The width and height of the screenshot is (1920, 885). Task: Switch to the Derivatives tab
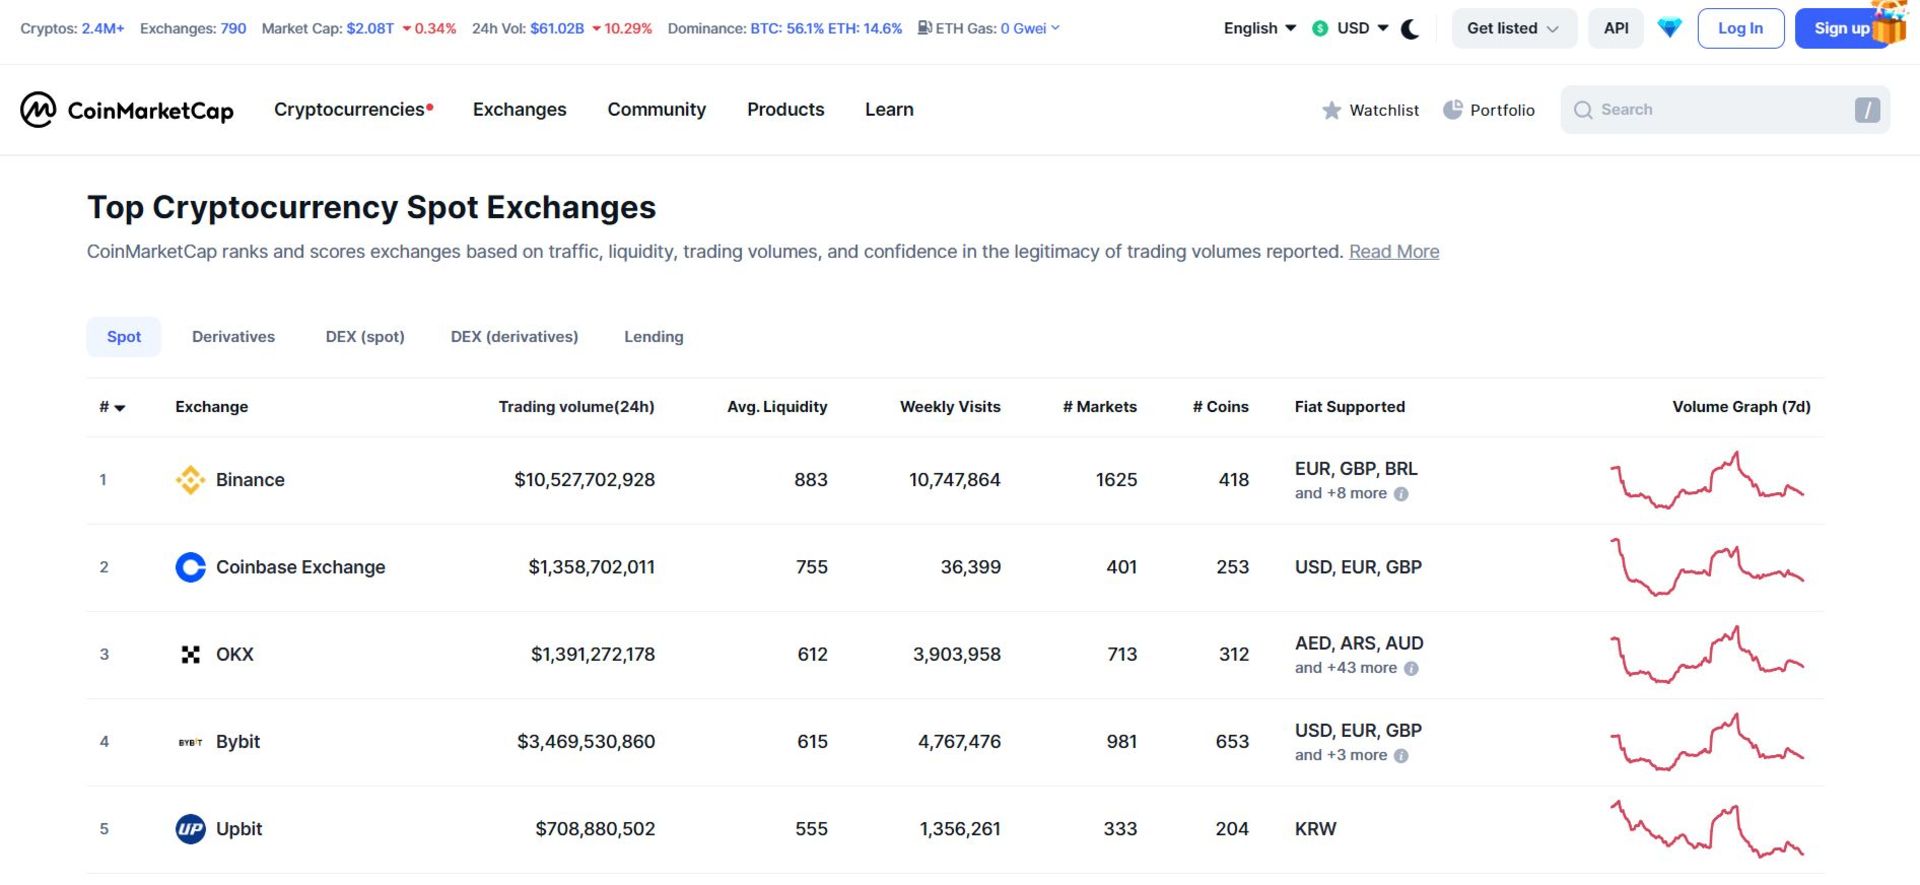tap(233, 337)
